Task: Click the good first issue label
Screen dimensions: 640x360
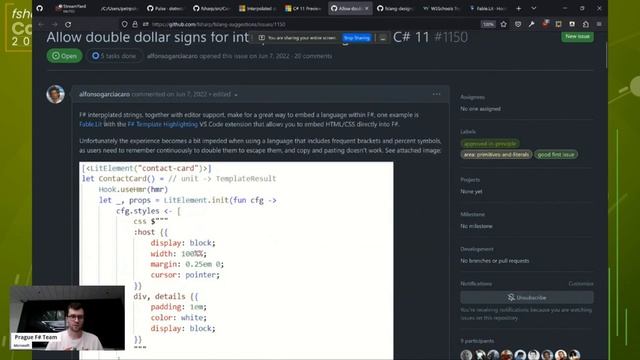Action: pyautogui.click(x=556, y=154)
